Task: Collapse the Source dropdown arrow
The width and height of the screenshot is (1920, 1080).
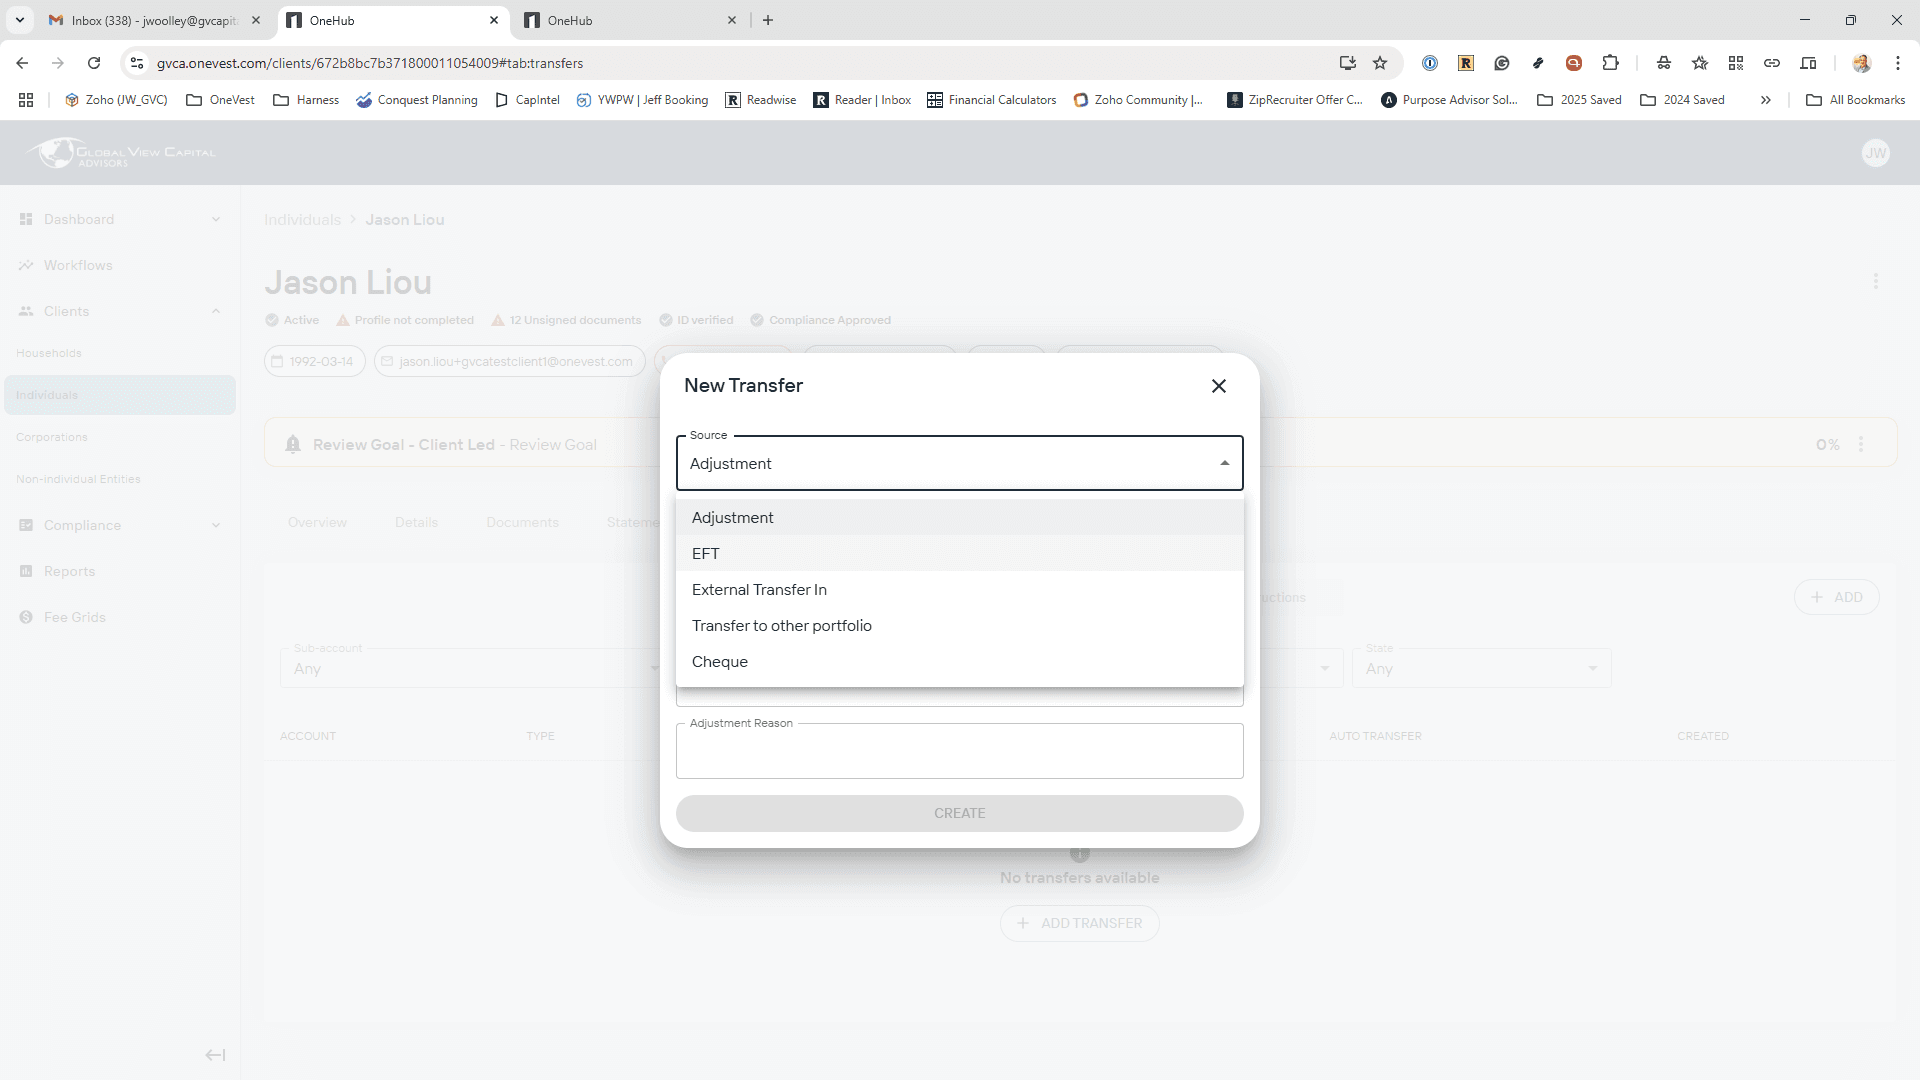Action: pos(1224,463)
